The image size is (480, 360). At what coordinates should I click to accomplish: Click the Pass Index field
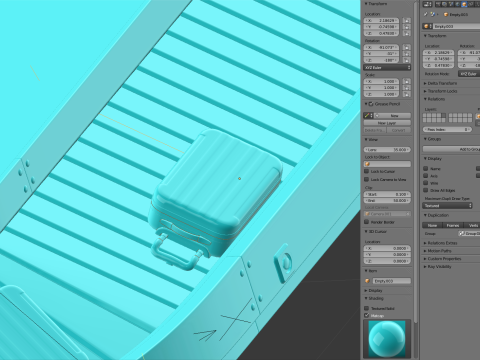click(x=447, y=129)
